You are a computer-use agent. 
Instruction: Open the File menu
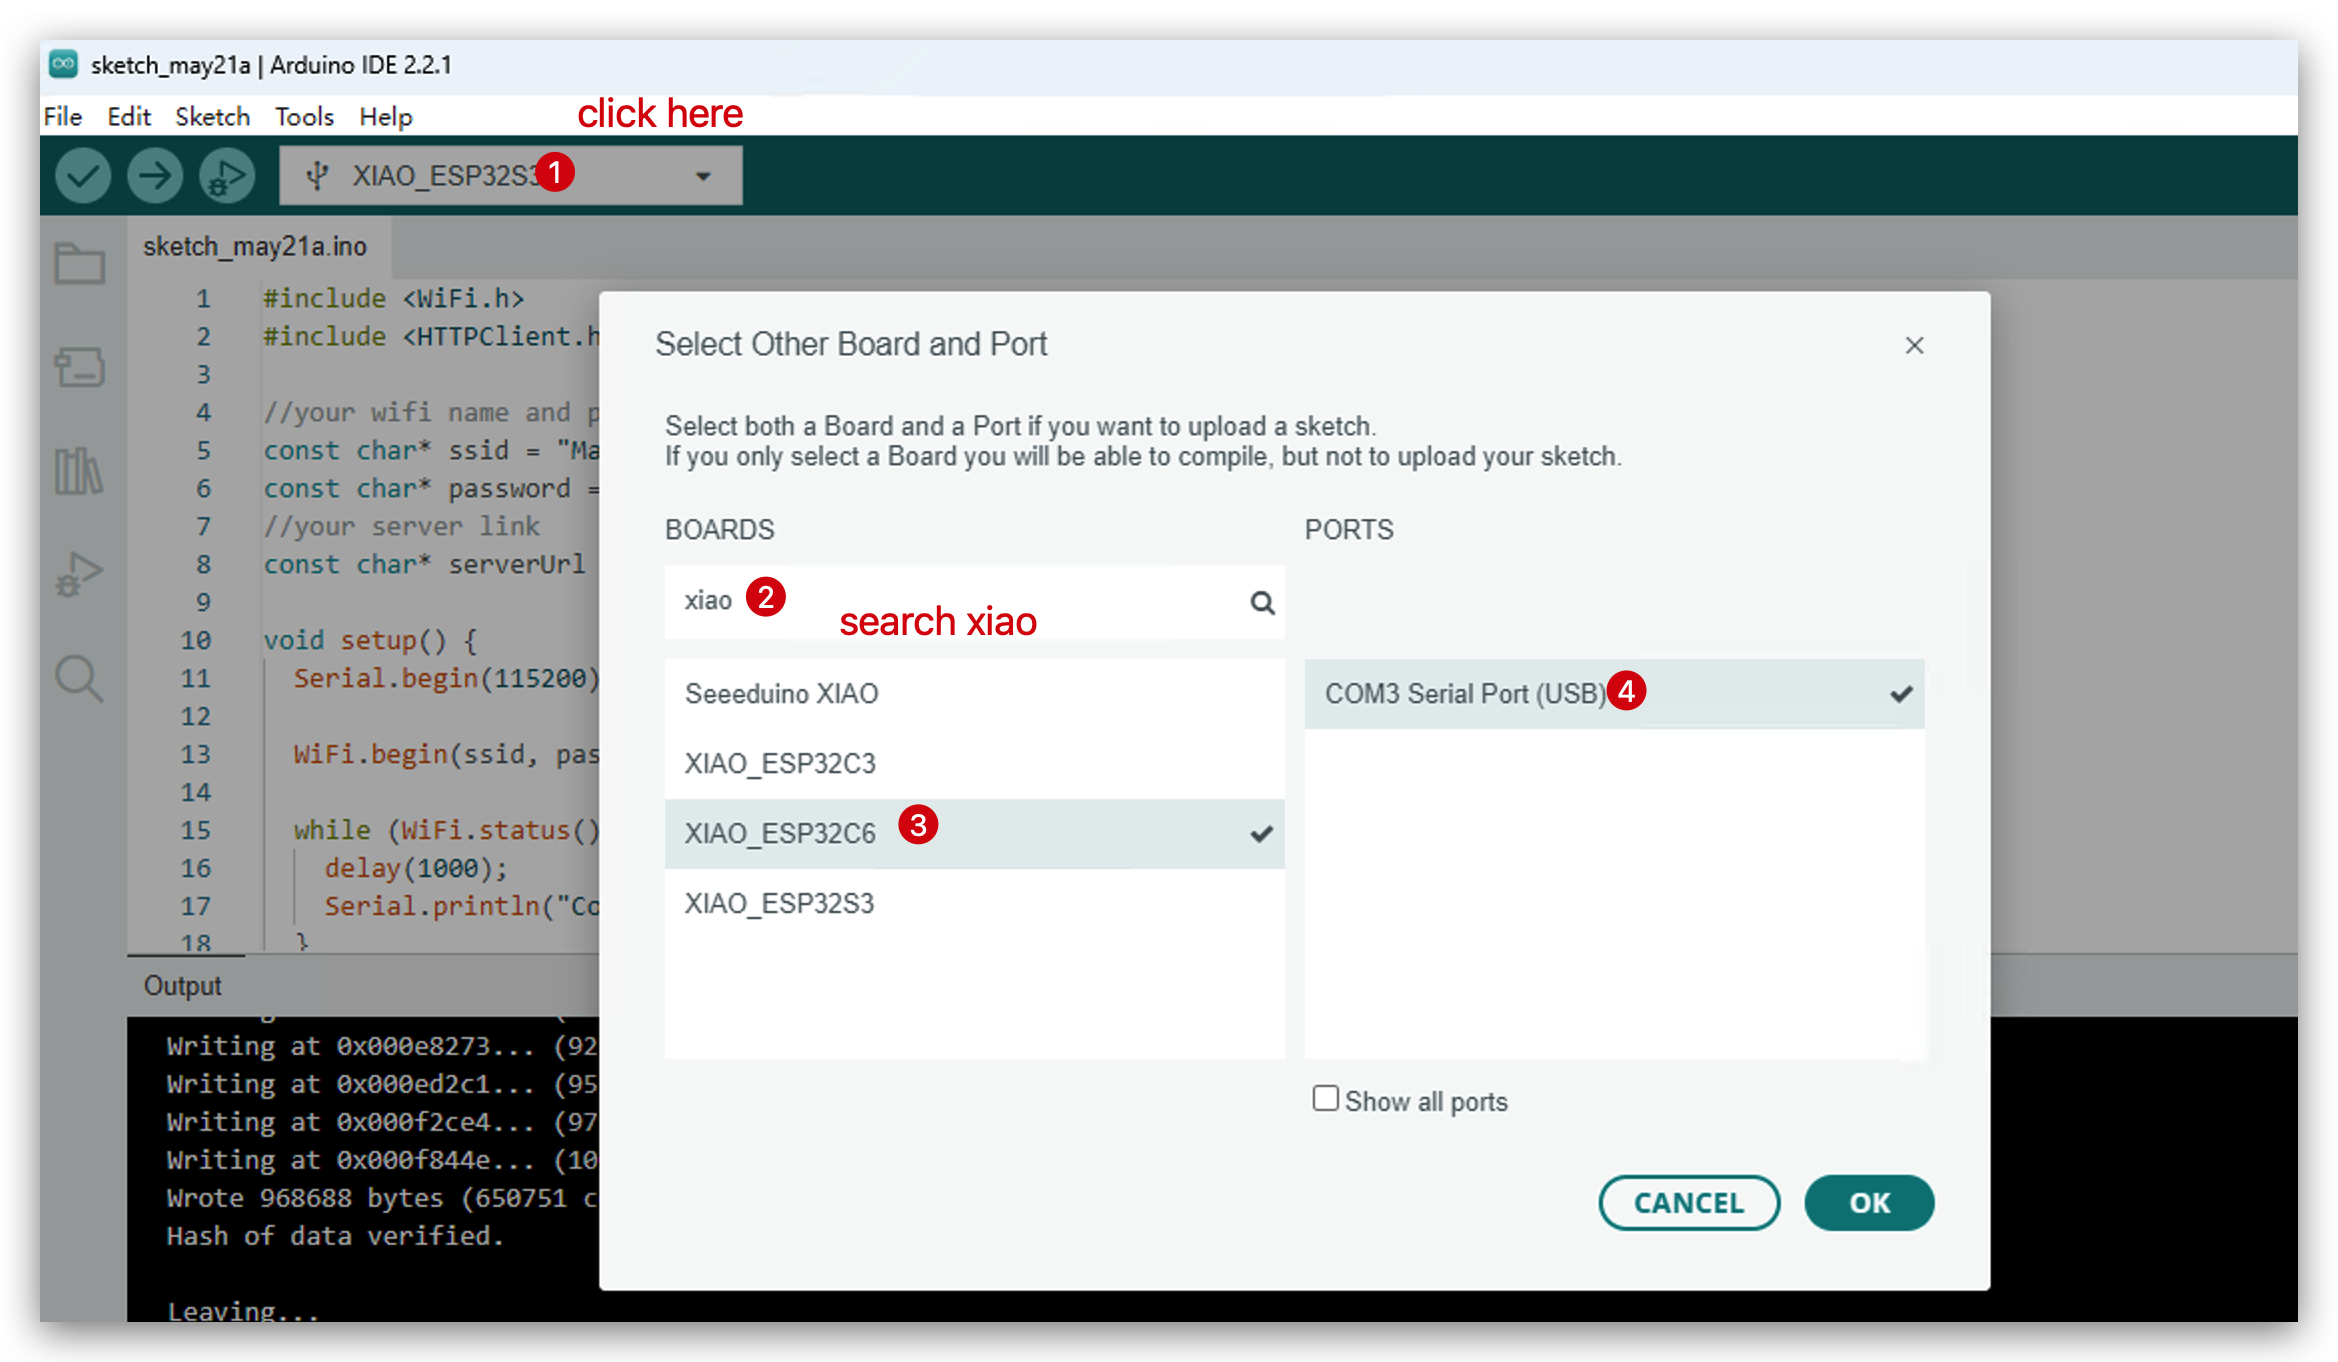pyautogui.click(x=63, y=117)
